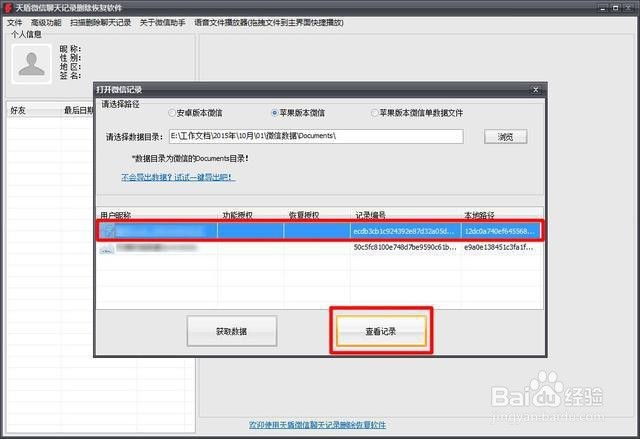Close the 打开微信记录 dialog
This screenshot has width=640, height=439.
tap(536, 89)
